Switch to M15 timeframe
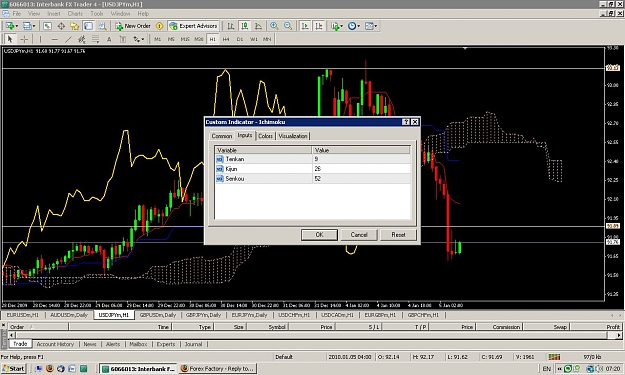Screen dimensions: 625x375 point(185,39)
